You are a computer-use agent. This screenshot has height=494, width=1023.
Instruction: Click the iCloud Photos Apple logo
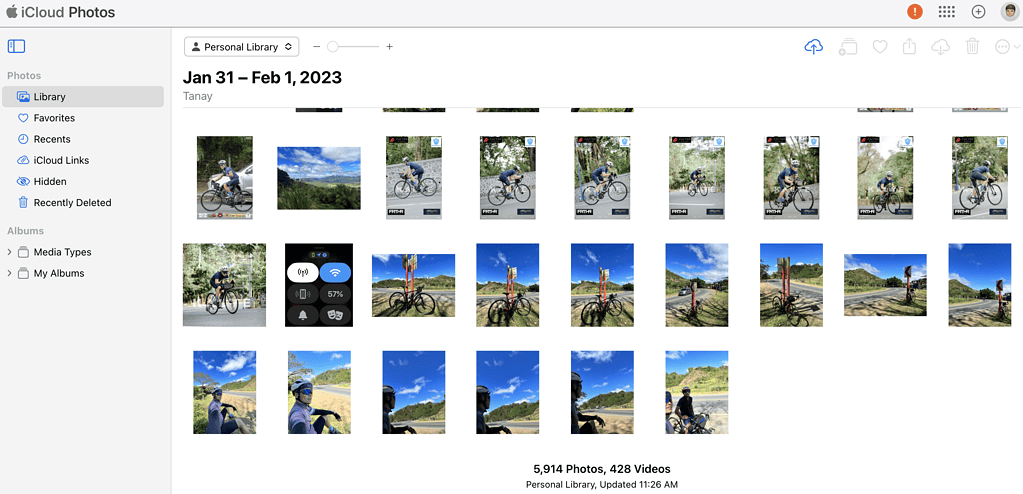(12, 11)
